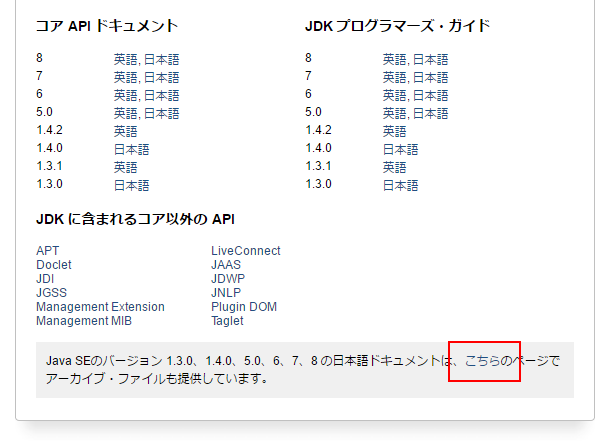Open 英語 link for Core API version 1.4.2
604x446 pixels.
point(125,131)
